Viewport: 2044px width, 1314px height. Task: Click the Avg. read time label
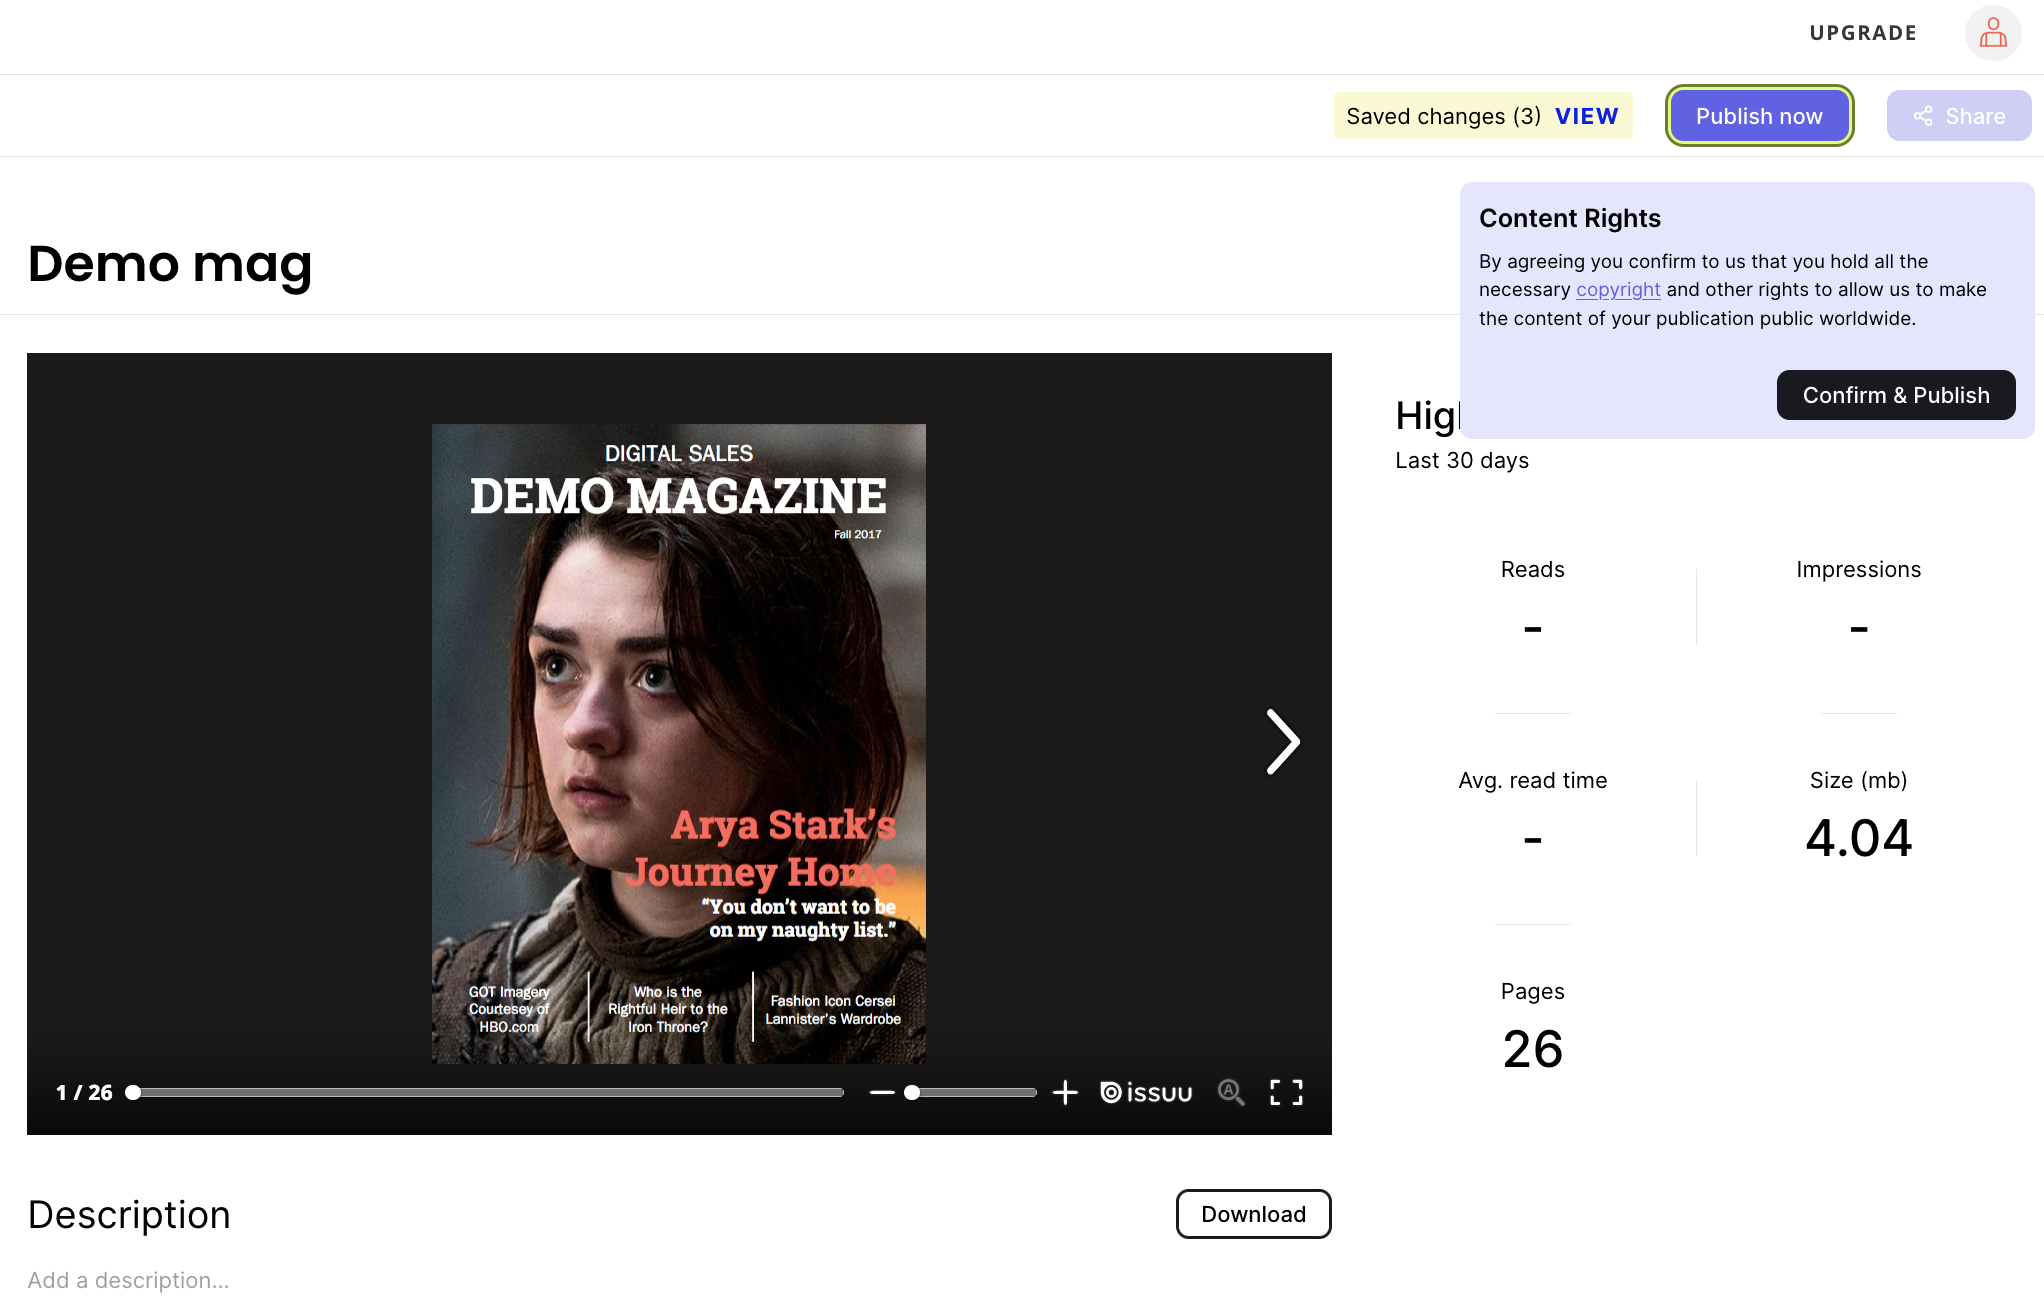click(x=1532, y=781)
